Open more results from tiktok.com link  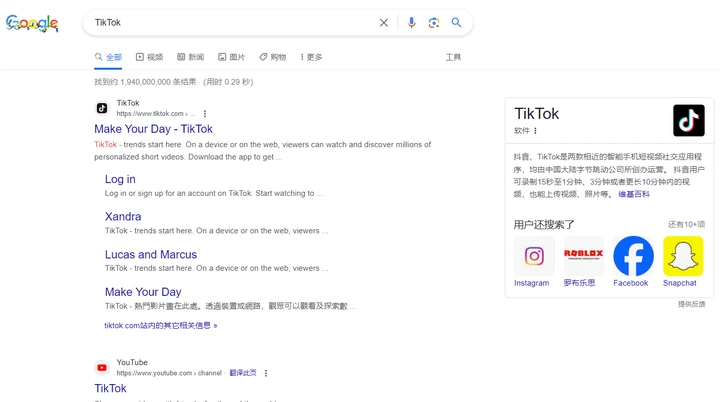point(161,325)
